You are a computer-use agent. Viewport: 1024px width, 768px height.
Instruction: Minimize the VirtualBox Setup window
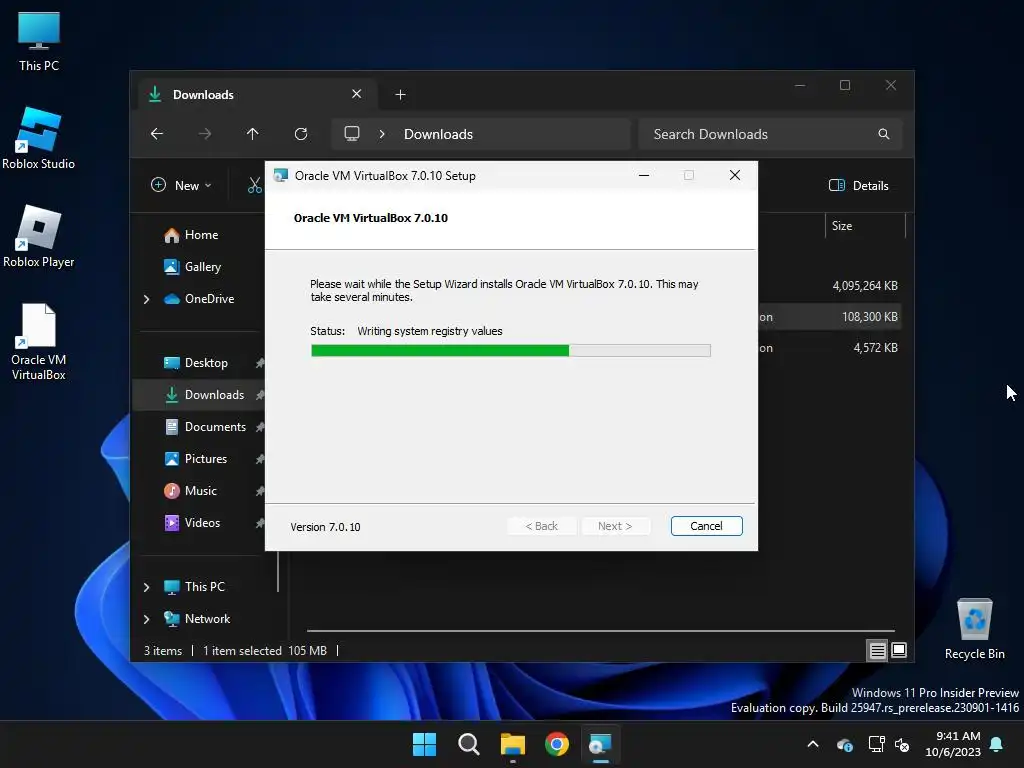(x=644, y=175)
